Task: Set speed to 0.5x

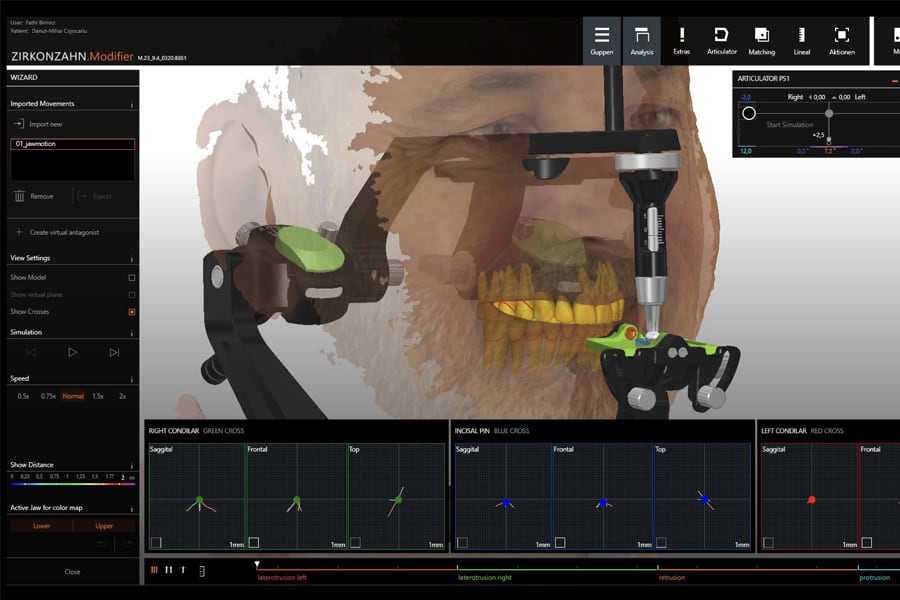Action: point(23,396)
